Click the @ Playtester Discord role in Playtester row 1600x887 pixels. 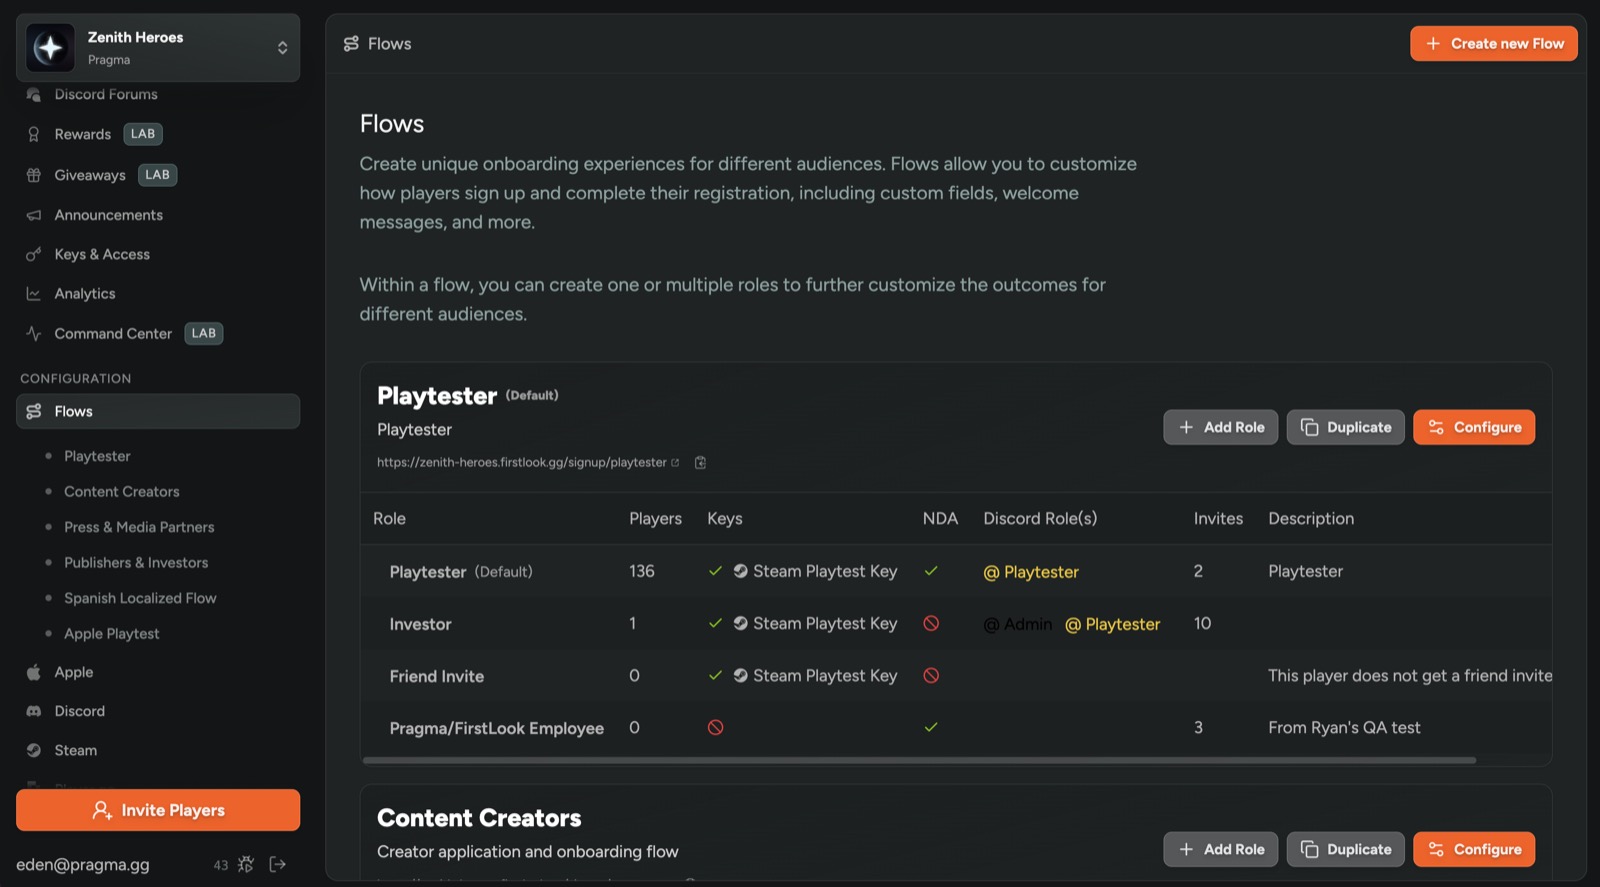pos(1031,572)
